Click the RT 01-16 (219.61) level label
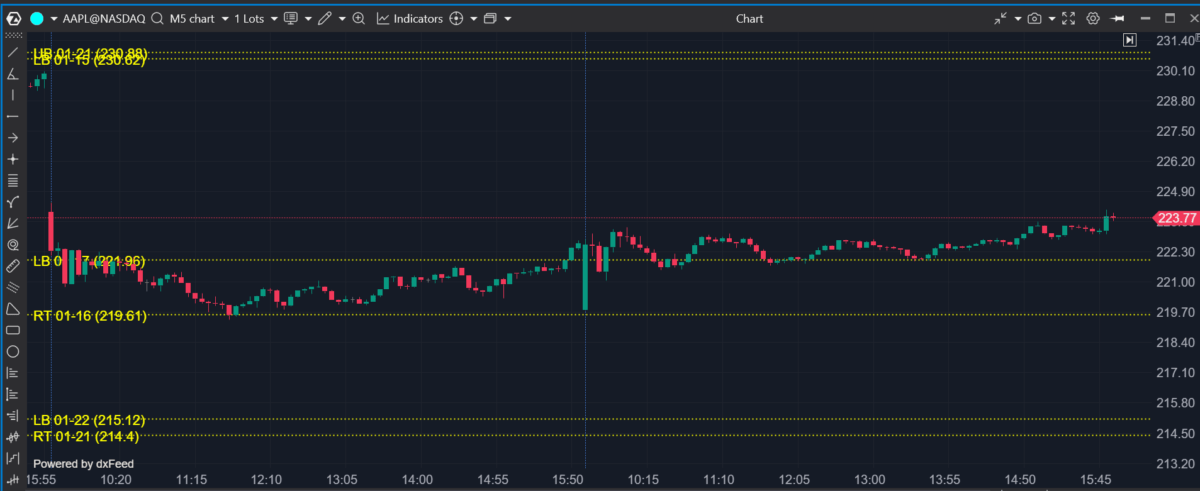The width and height of the screenshot is (1200, 491). (90, 315)
